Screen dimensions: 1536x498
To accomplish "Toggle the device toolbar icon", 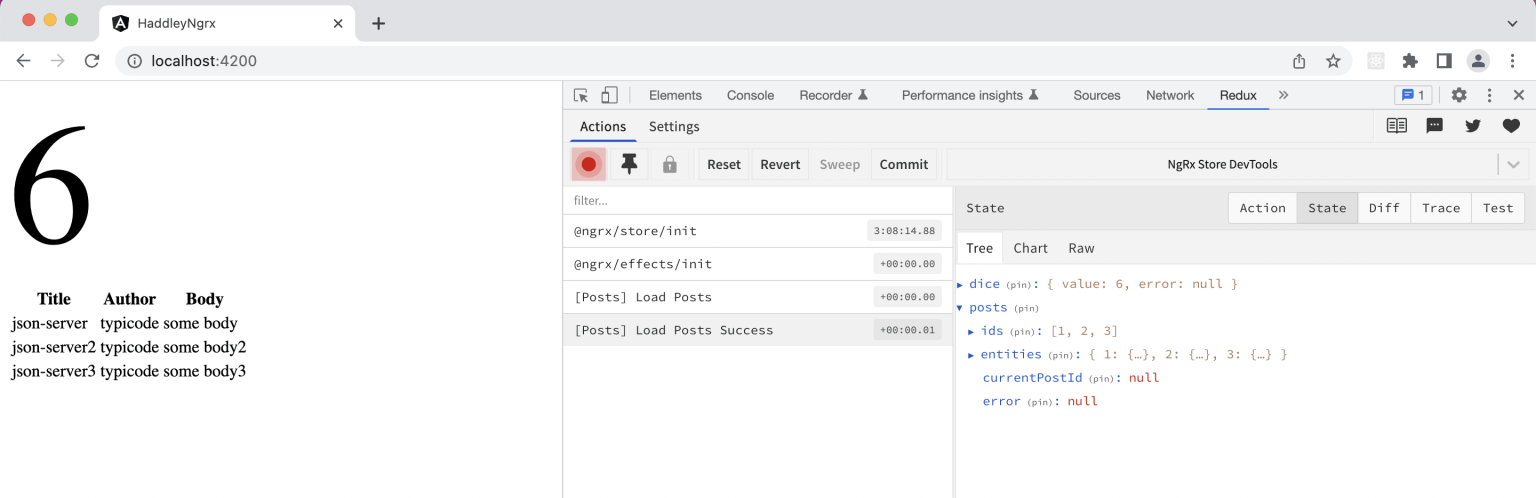I will (x=609, y=95).
